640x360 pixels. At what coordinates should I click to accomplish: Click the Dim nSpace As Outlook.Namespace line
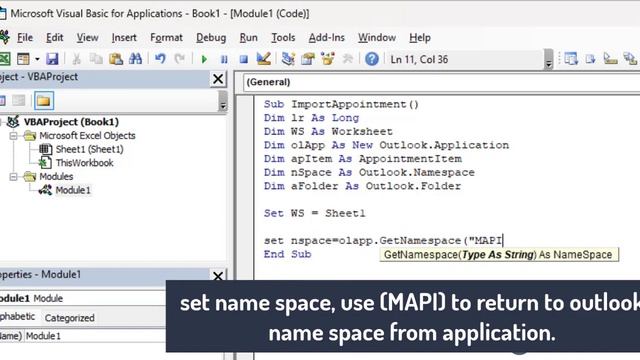click(369, 173)
